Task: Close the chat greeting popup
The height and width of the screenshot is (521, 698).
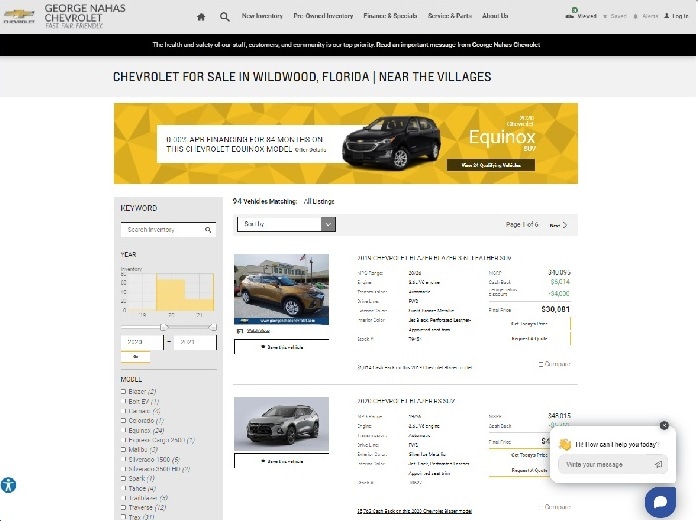Action: coord(664,425)
